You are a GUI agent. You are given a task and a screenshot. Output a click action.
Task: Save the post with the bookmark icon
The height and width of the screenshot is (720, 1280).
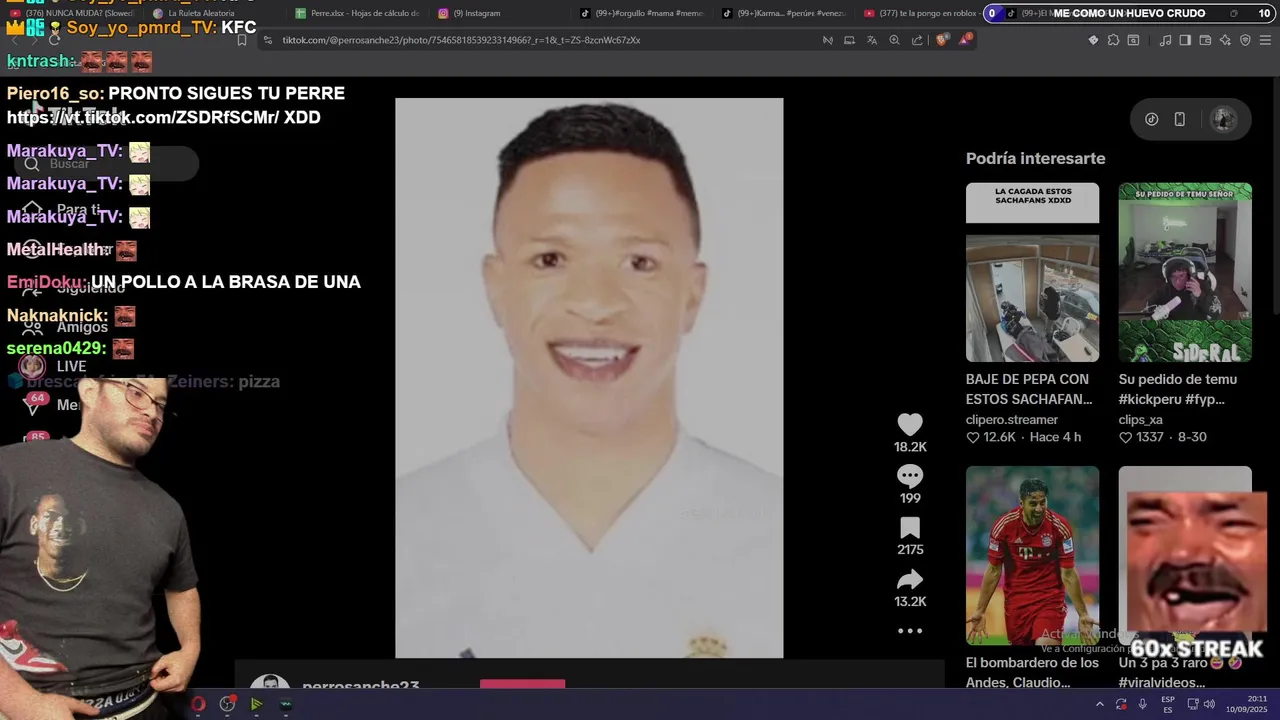[910, 527]
